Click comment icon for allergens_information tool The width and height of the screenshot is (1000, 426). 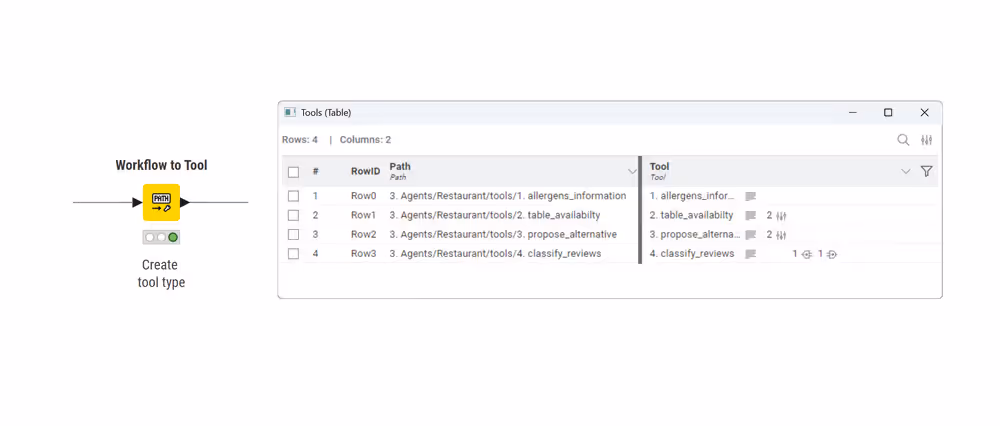point(751,196)
